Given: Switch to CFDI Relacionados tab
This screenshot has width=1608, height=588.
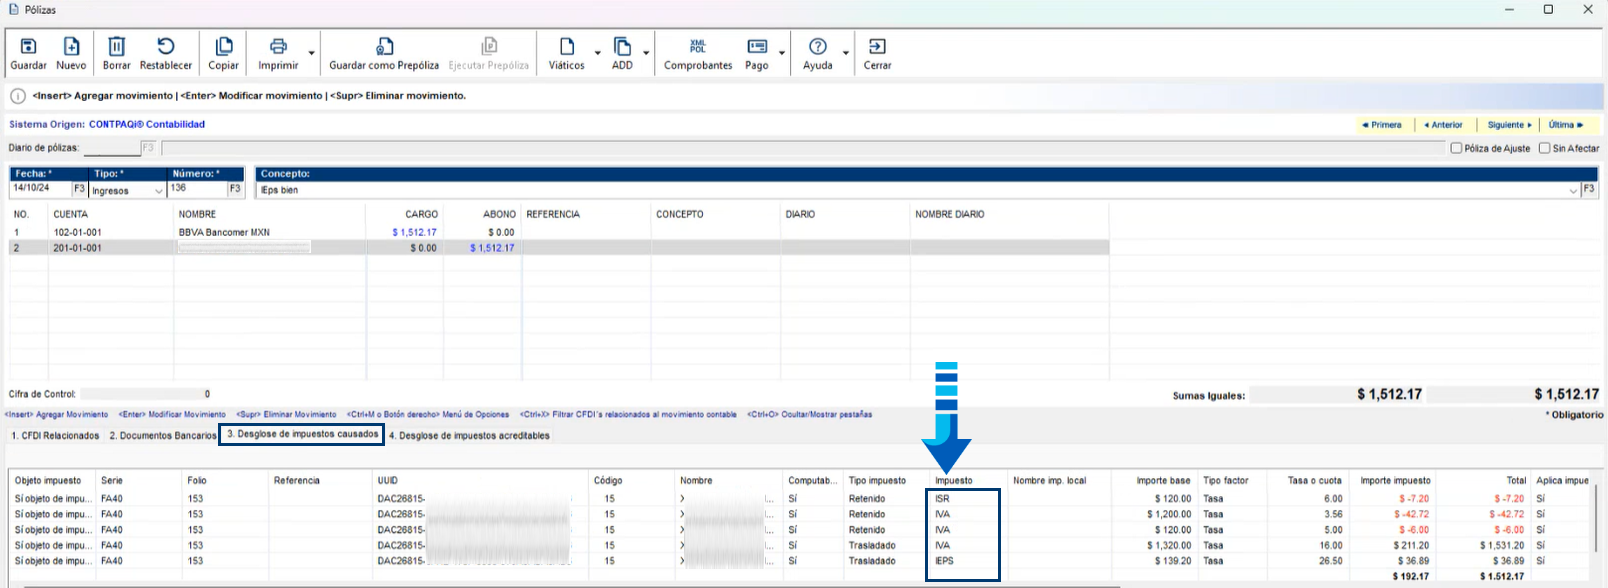Looking at the screenshot, I should pyautogui.click(x=55, y=436).
